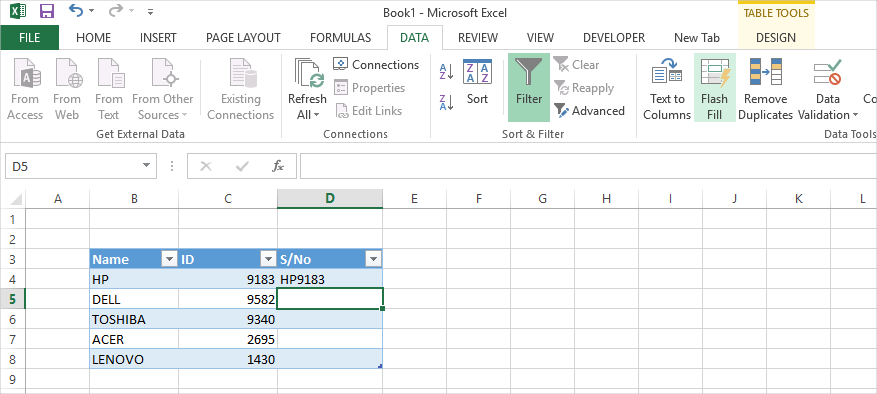Screen dimensions: 877x394
Task: Cancel the formula bar entry
Action: (x=206, y=166)
